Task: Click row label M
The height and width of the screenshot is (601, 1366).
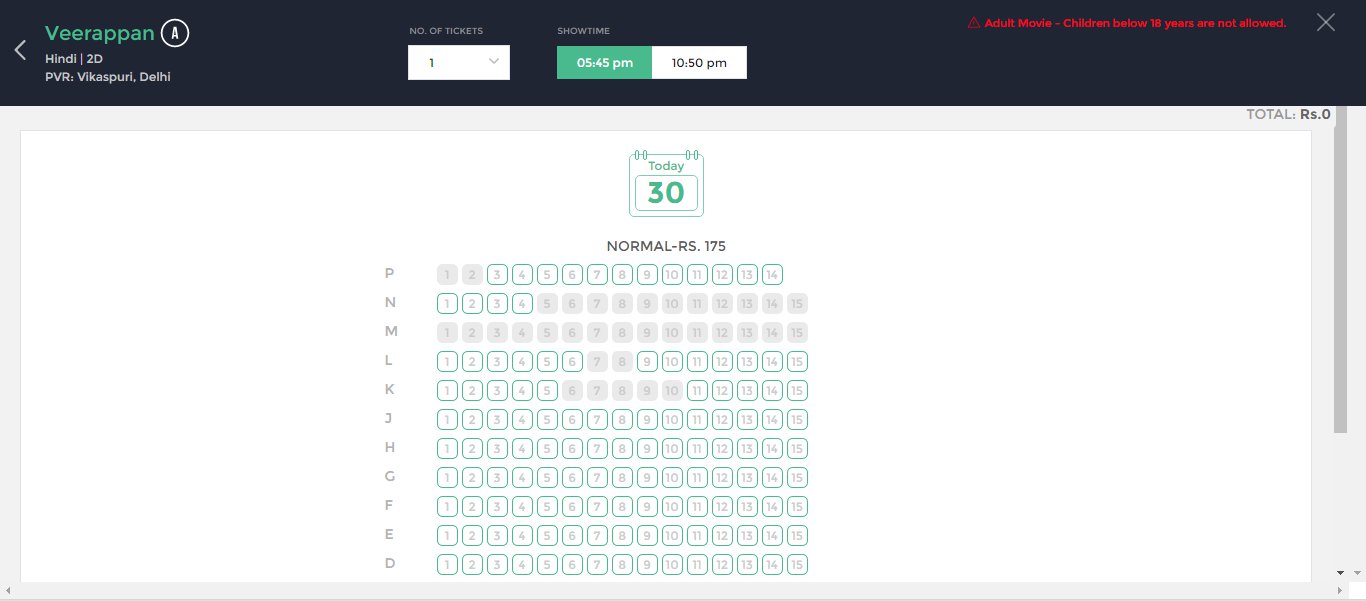Action: [391, 331]
